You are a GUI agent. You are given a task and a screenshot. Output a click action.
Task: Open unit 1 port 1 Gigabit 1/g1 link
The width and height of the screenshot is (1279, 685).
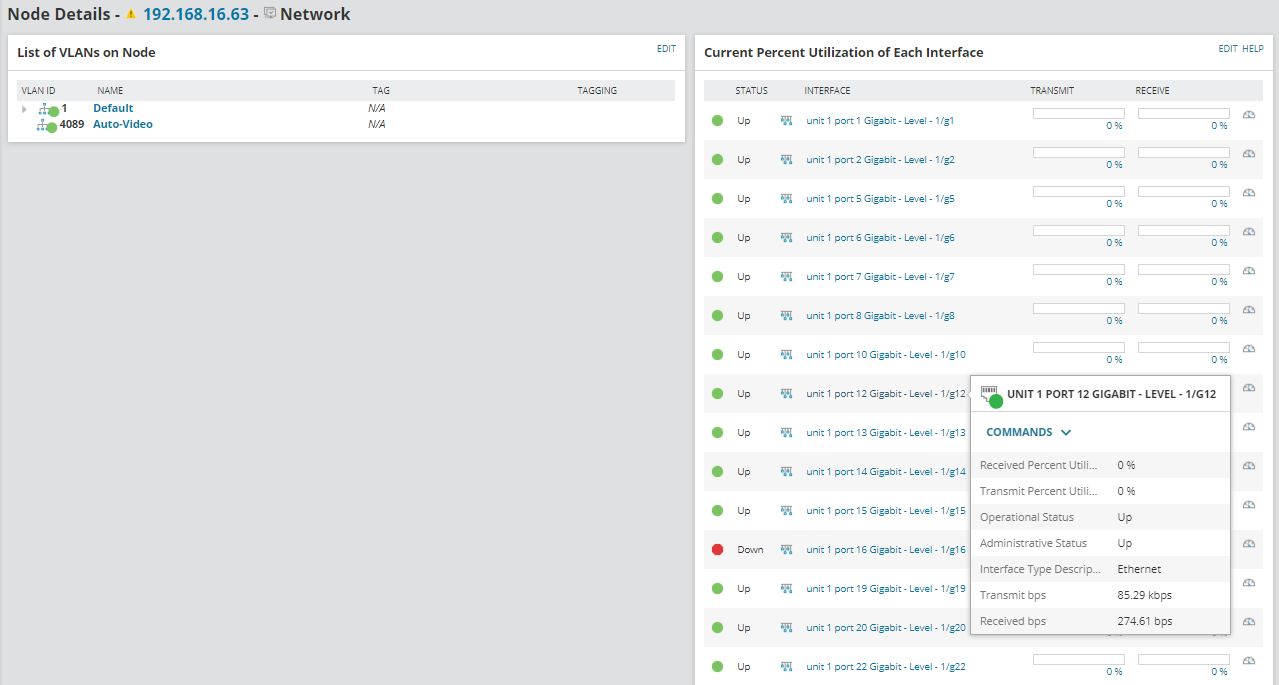tap(880, 121)
